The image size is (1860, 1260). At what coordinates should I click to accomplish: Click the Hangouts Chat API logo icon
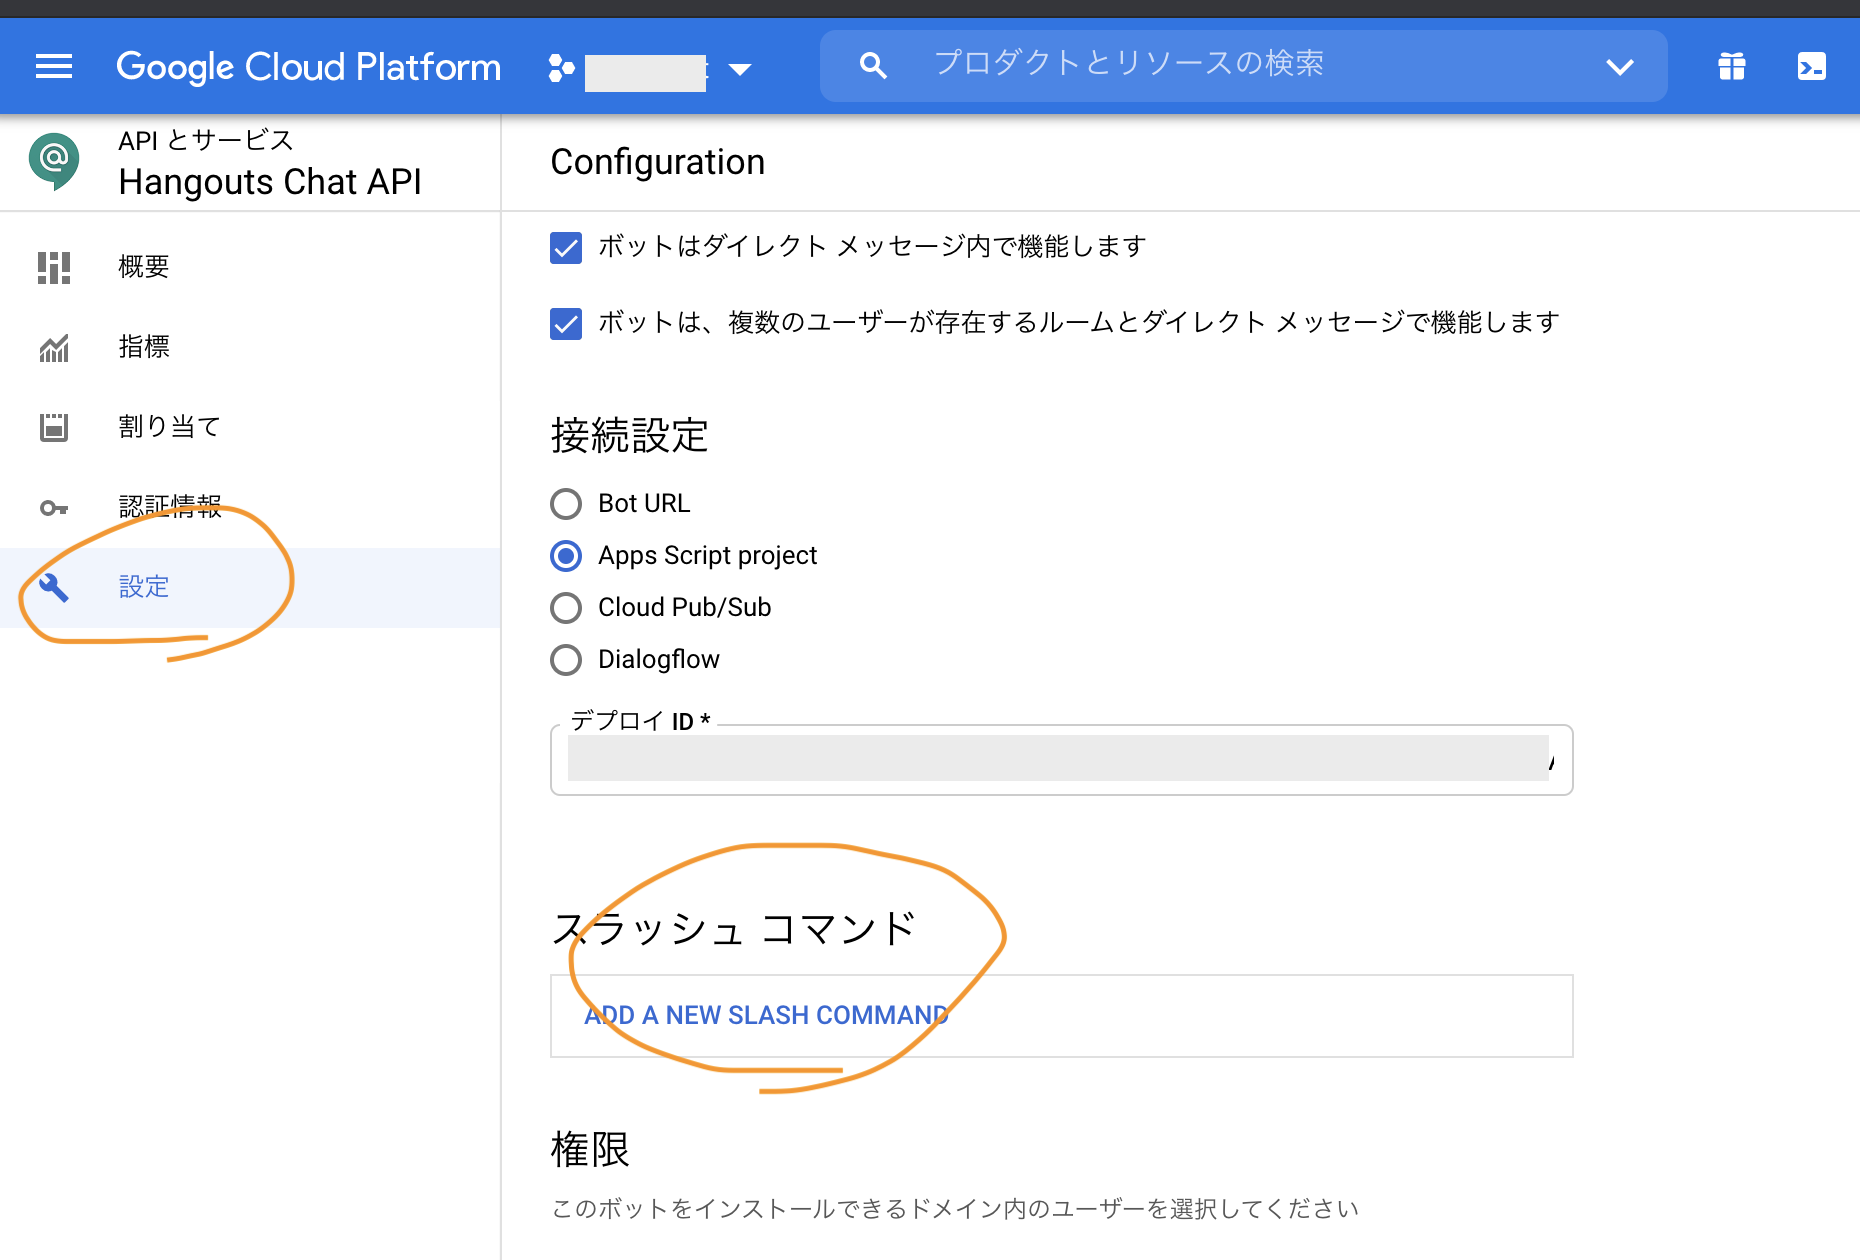tap(54, 160)
